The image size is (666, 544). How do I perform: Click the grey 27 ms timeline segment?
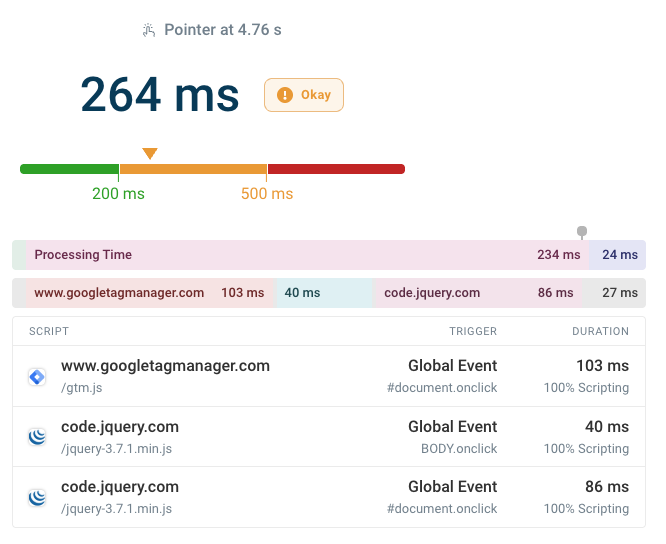(614, 293)
